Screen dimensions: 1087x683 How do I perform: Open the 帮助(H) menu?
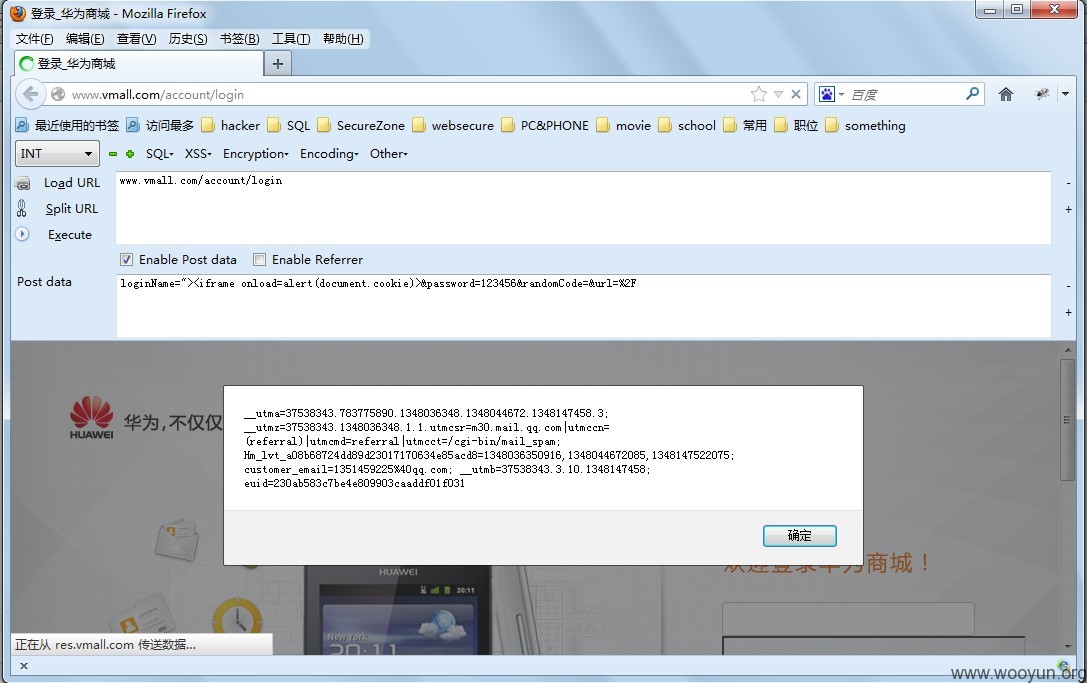pos(343,39)
